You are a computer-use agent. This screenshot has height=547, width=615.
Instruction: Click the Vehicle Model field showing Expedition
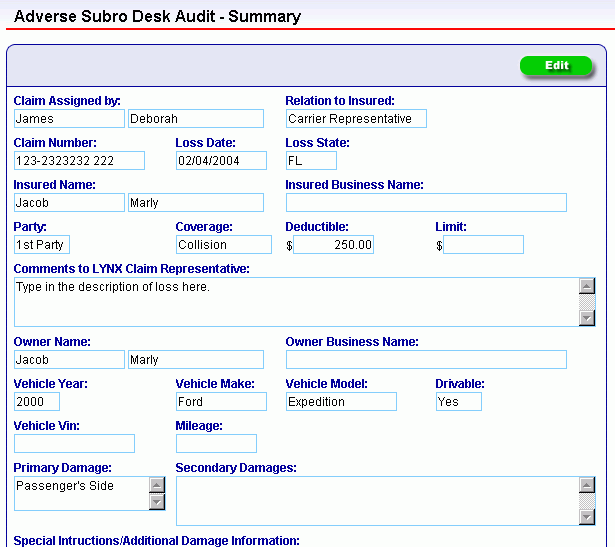coord(341,402)
